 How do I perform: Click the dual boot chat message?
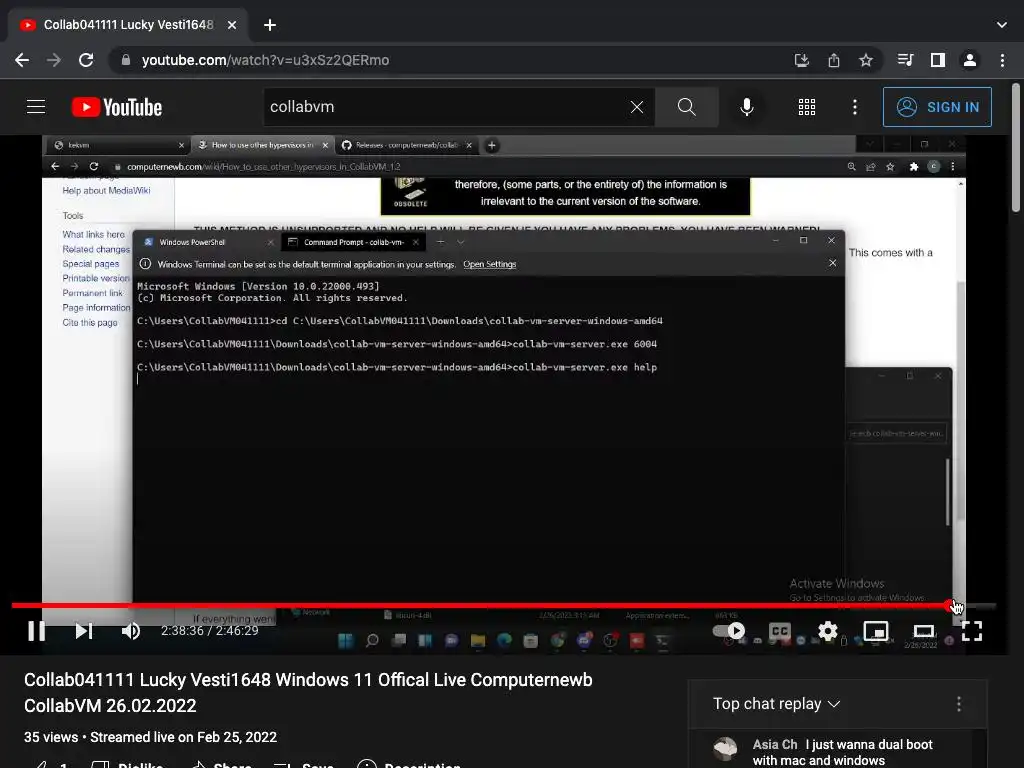[x=843, y=752]
